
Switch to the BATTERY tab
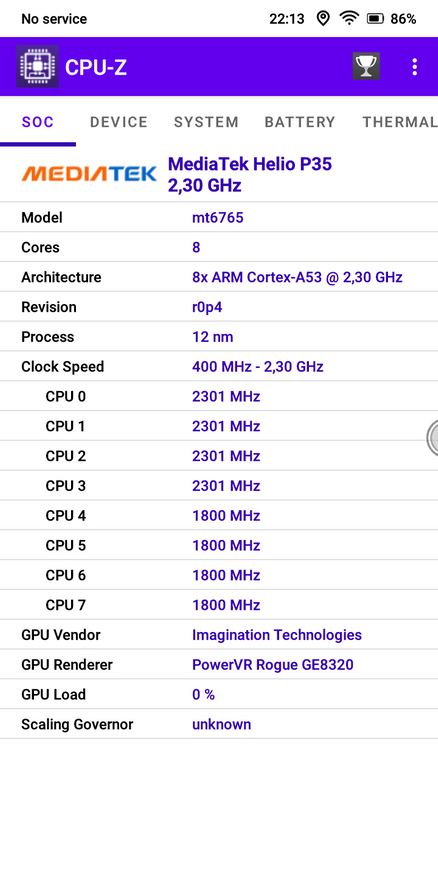[x=300, y=122]
